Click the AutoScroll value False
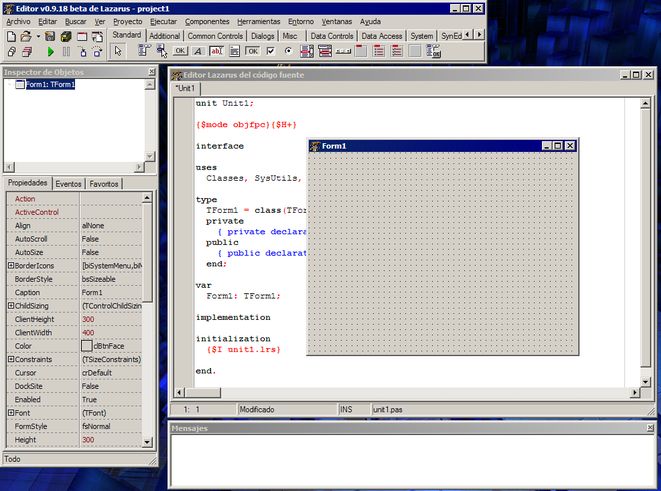The image size is (661, 491). [x=90, y=239]
